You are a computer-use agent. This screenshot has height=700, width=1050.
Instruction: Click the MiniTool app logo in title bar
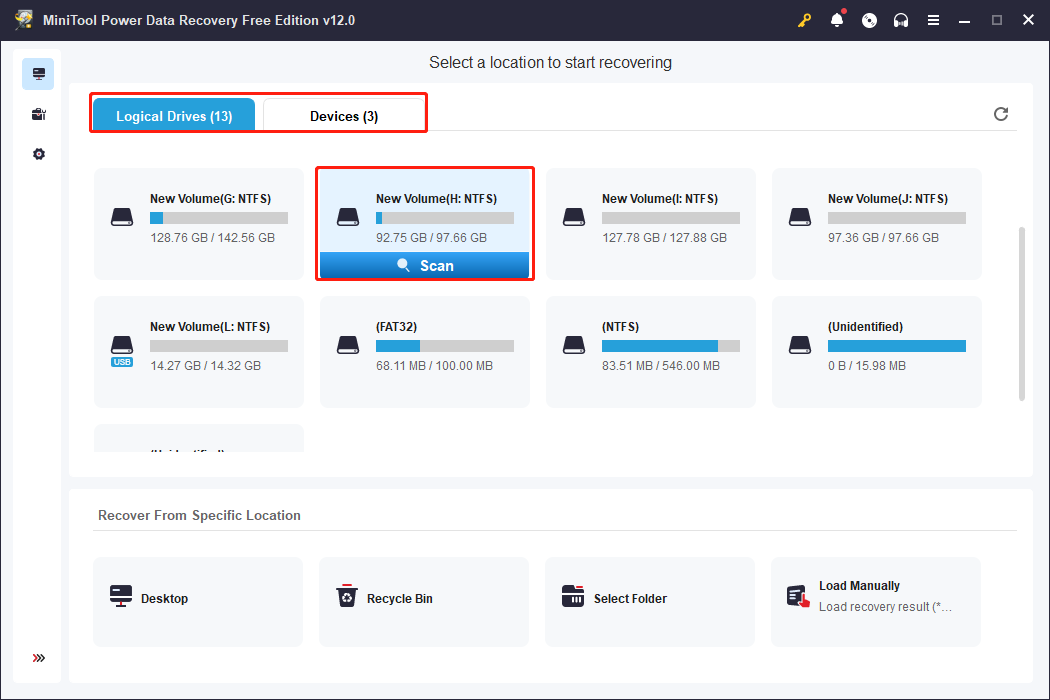(x=23, y=19)
